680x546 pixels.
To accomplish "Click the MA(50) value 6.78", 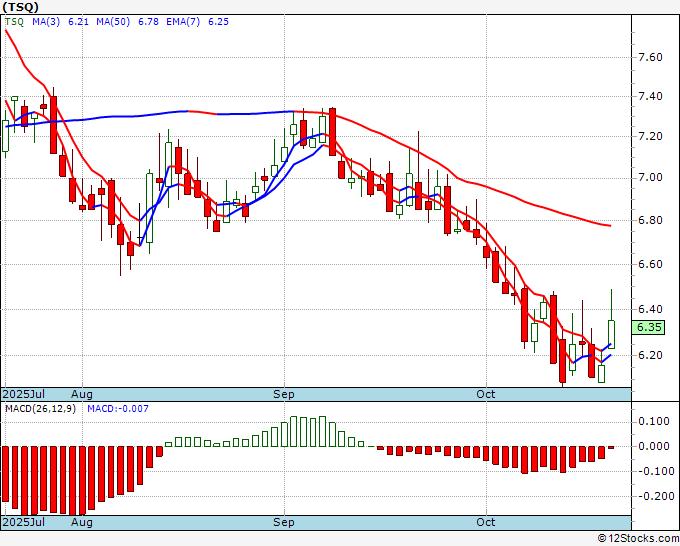I will (x=148, y=22).
